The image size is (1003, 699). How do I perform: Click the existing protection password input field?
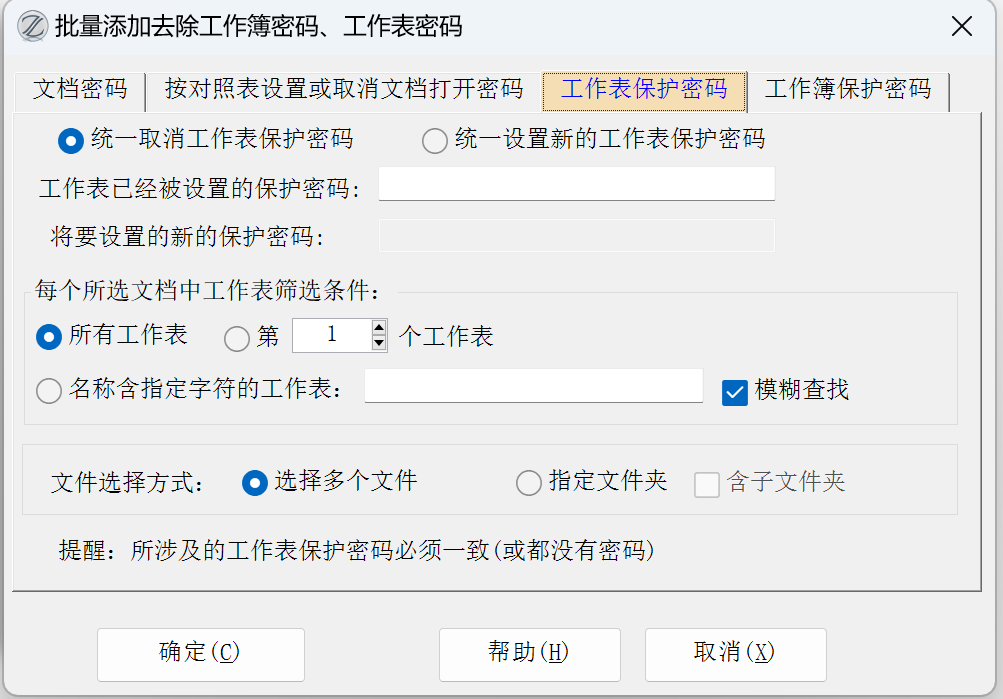click(576, 185)
